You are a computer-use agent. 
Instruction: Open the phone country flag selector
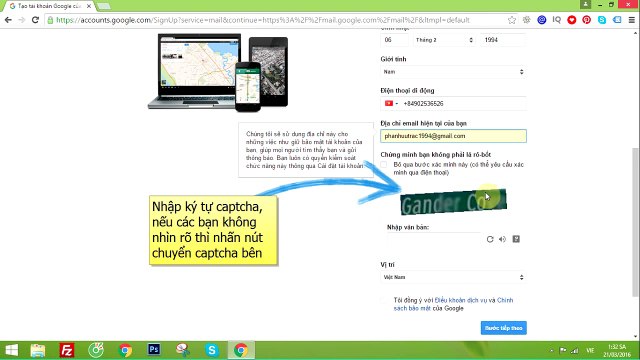(x=391, y=104)
